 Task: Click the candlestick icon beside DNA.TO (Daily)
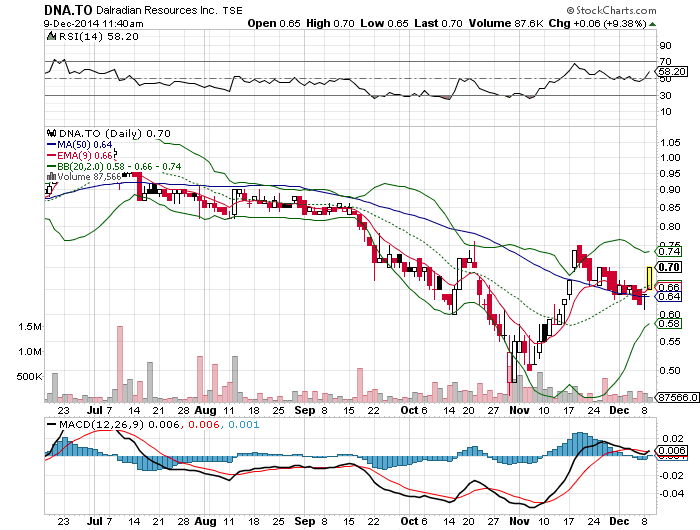(52, 133)
